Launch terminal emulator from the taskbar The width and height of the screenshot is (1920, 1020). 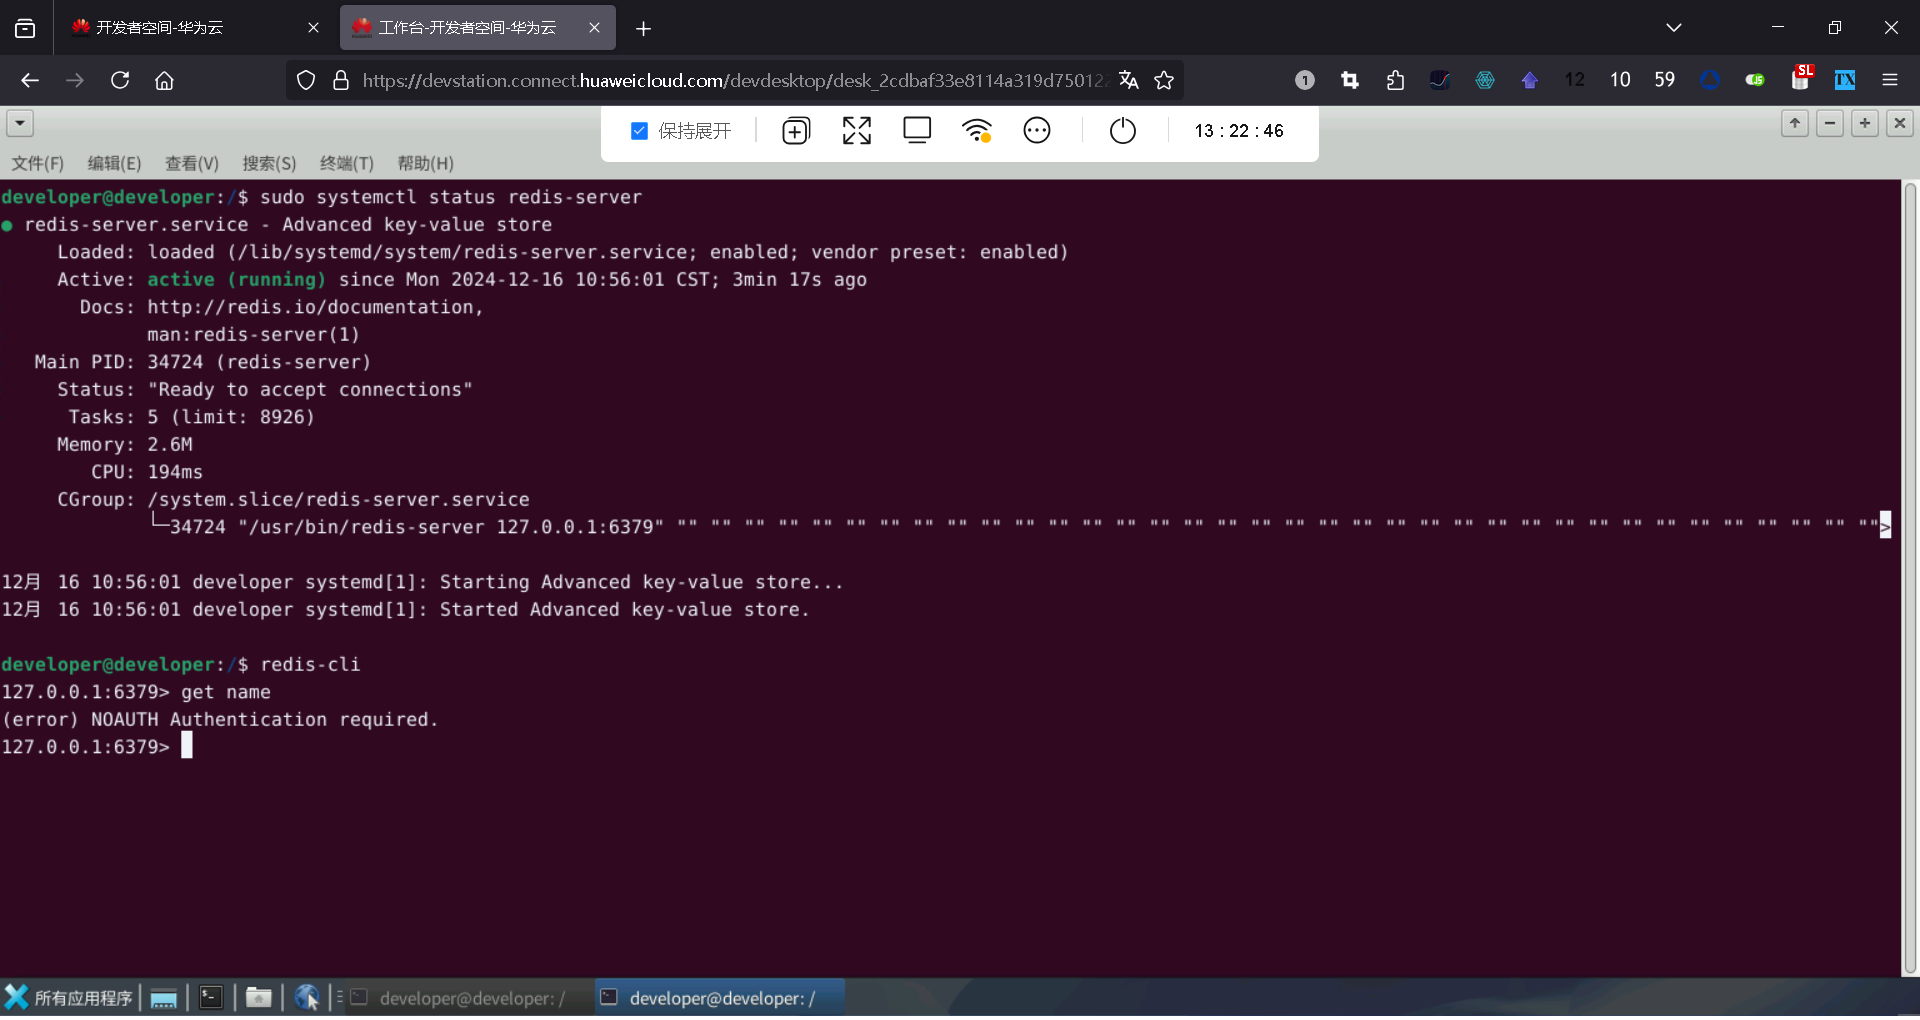(x=211, y=998)
